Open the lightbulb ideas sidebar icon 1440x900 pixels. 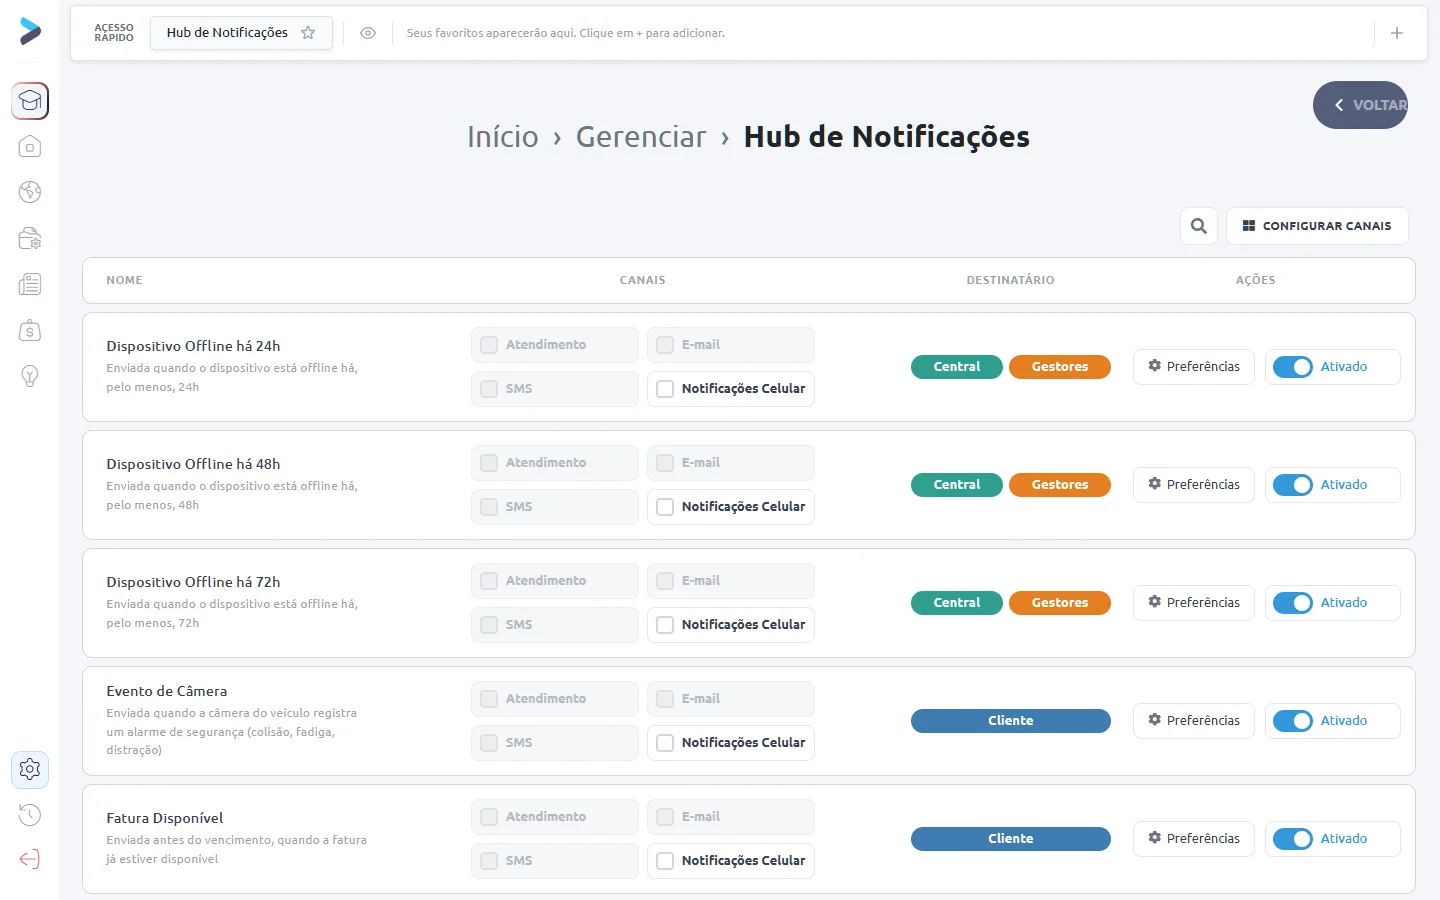[30, 376]
